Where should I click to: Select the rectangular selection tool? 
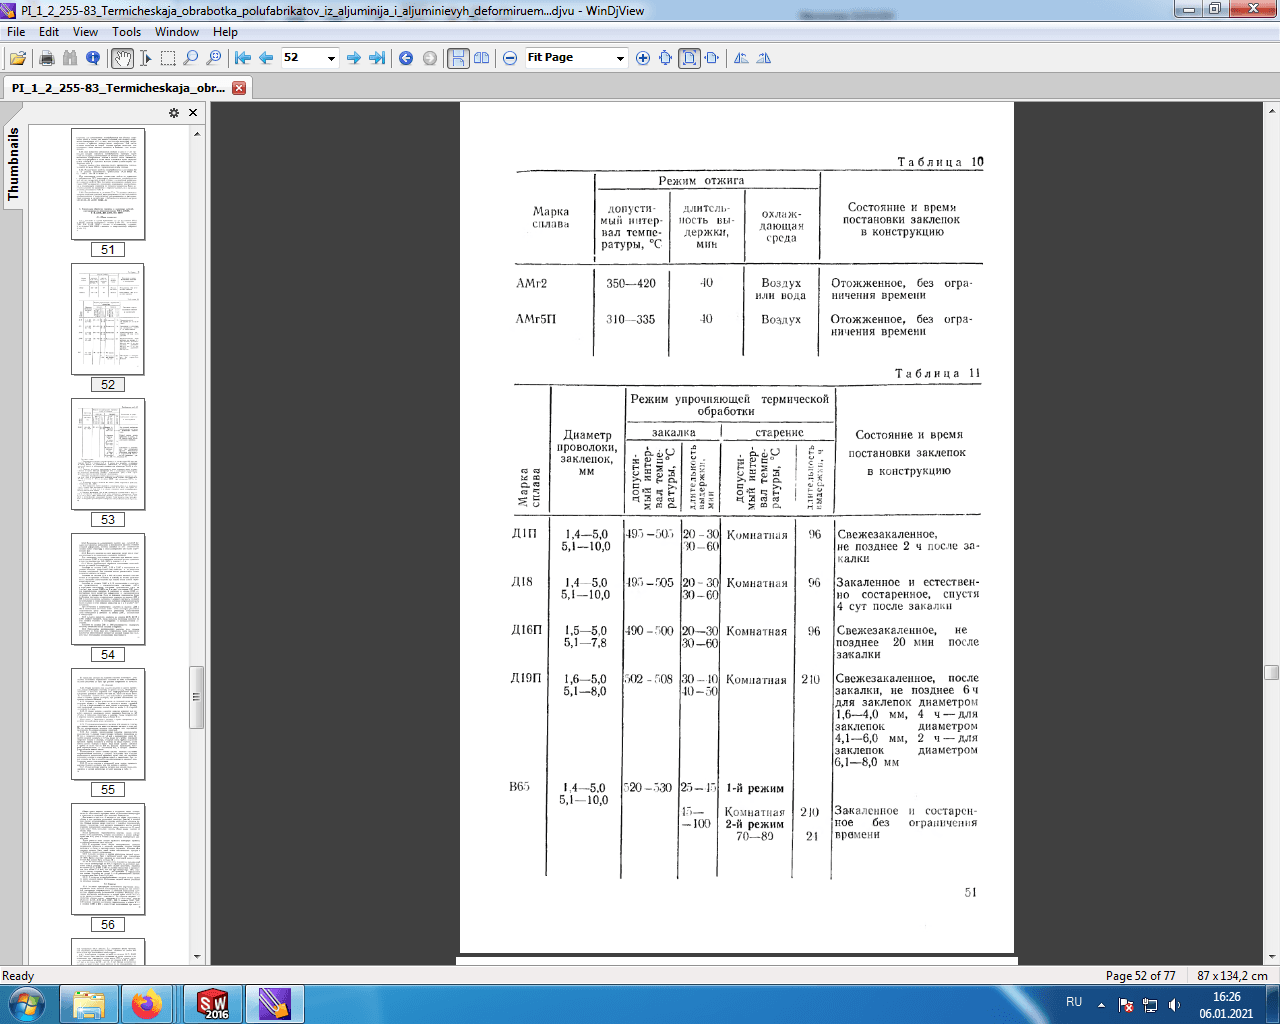[x=168, y=58]
